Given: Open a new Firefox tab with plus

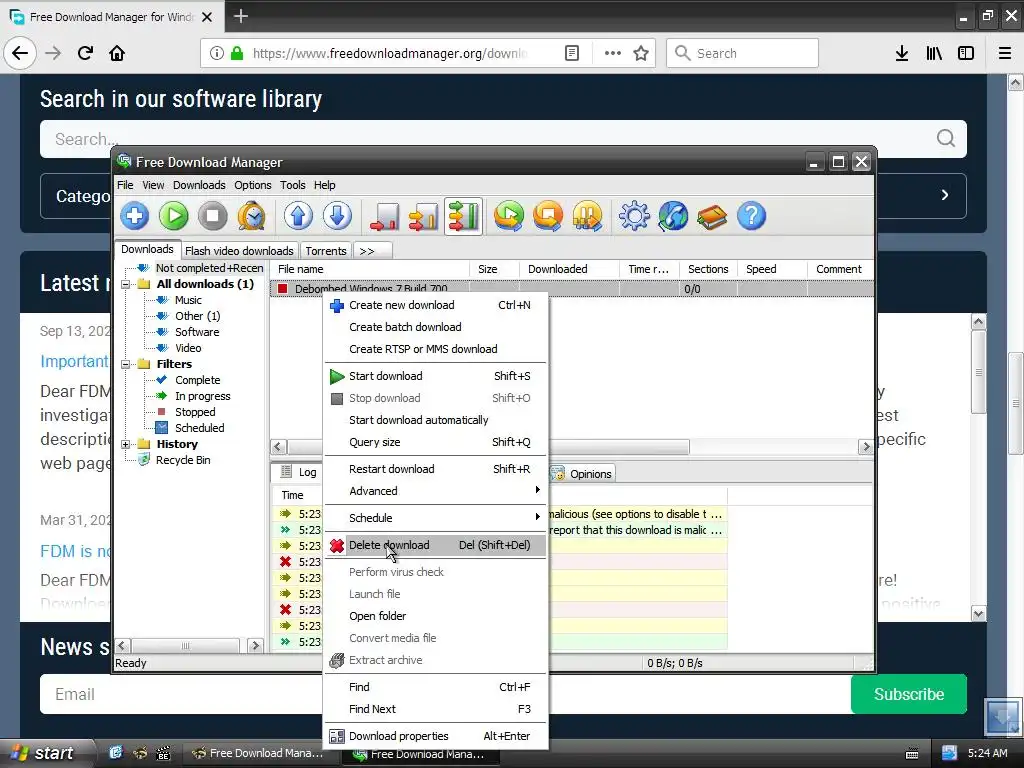Looking at the screenshot, I should click(x=241, y=16).
